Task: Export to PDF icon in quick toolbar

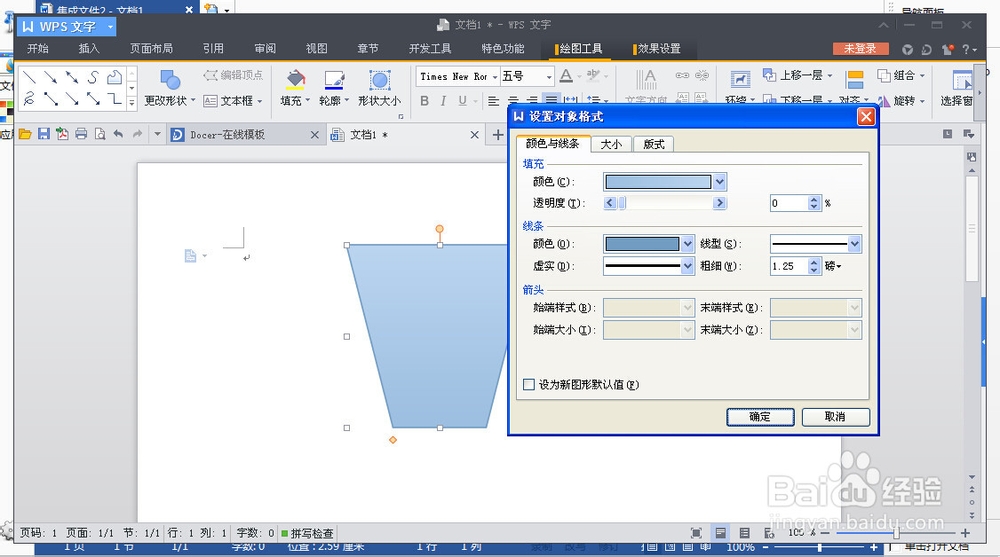Action: pyautogui.click(x=62, y=134)
